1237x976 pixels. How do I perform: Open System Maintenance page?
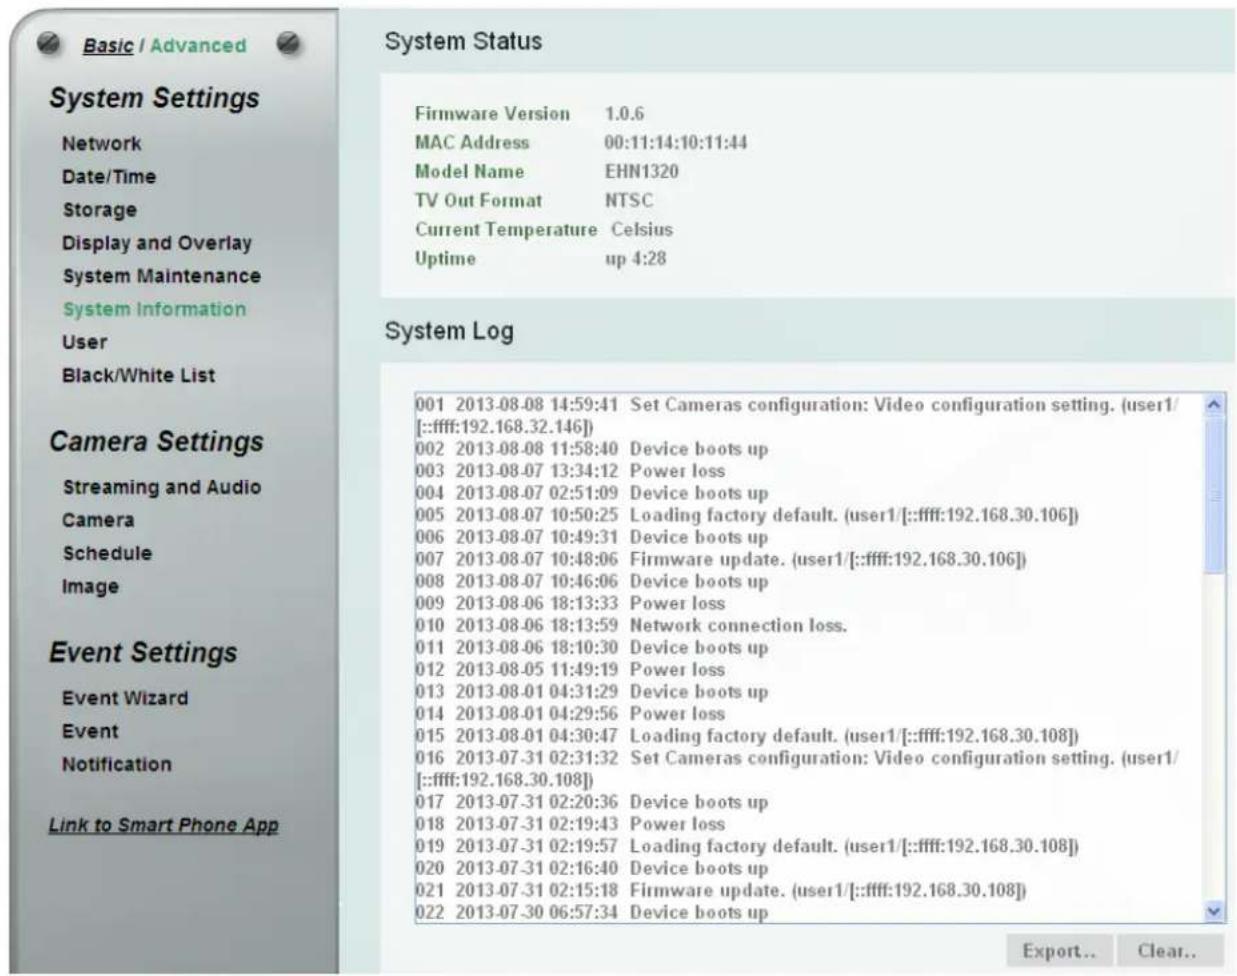[162, 276]
